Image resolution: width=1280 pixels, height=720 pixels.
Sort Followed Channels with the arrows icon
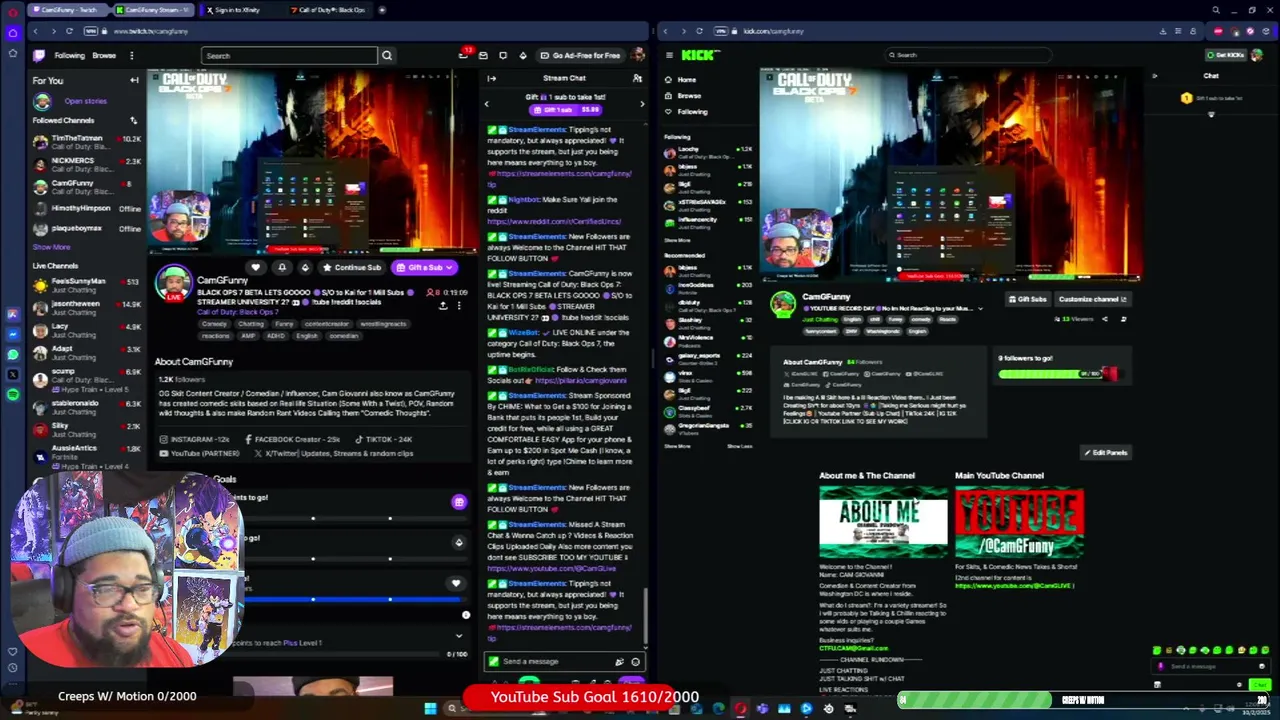tap(133, 120)
